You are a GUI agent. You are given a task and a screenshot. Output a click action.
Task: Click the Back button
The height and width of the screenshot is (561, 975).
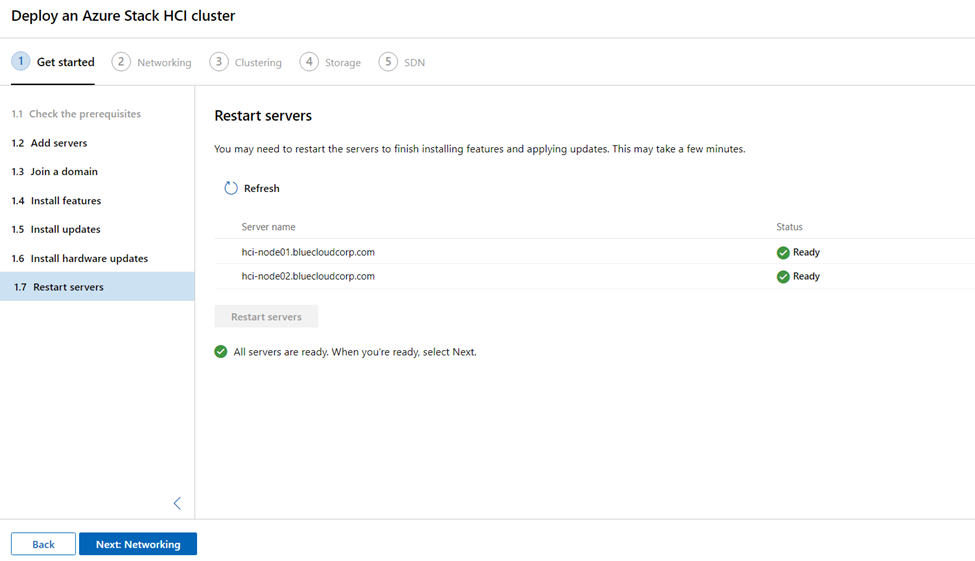(44, 544)
